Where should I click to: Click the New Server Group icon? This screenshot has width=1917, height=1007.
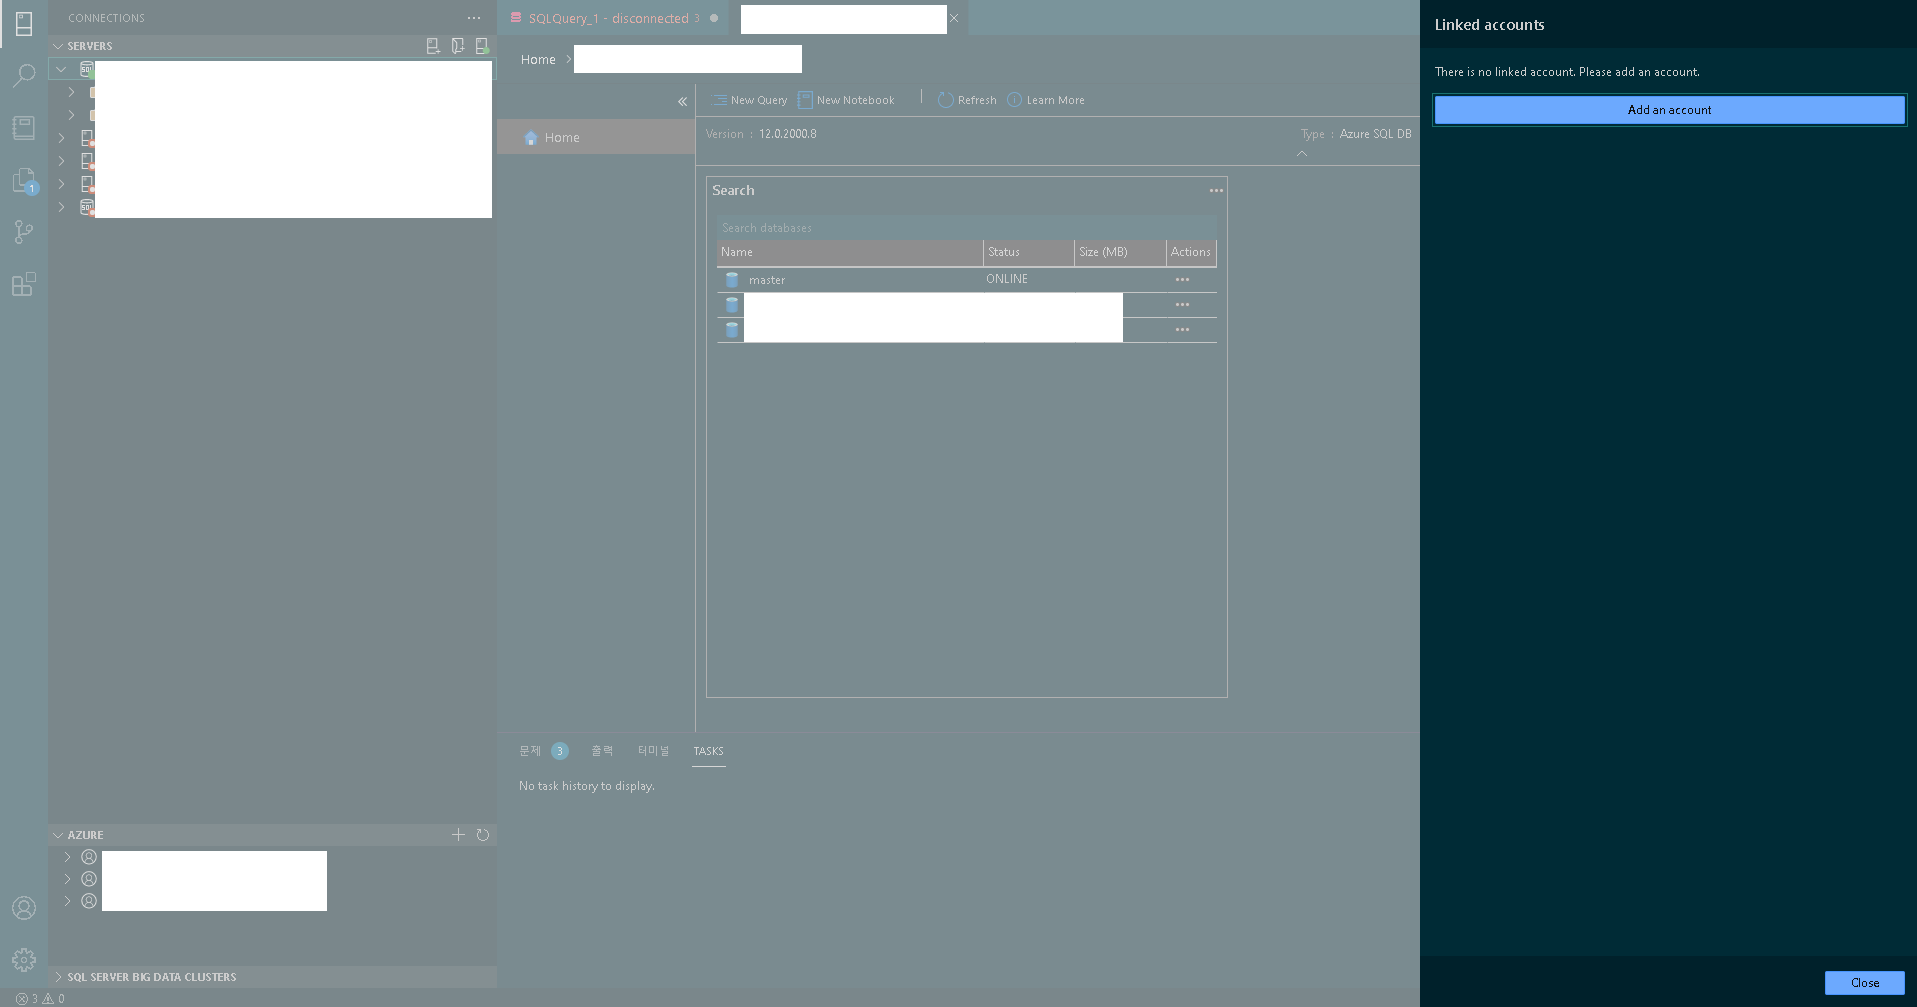pyautogui.click(x=457, y=46)
